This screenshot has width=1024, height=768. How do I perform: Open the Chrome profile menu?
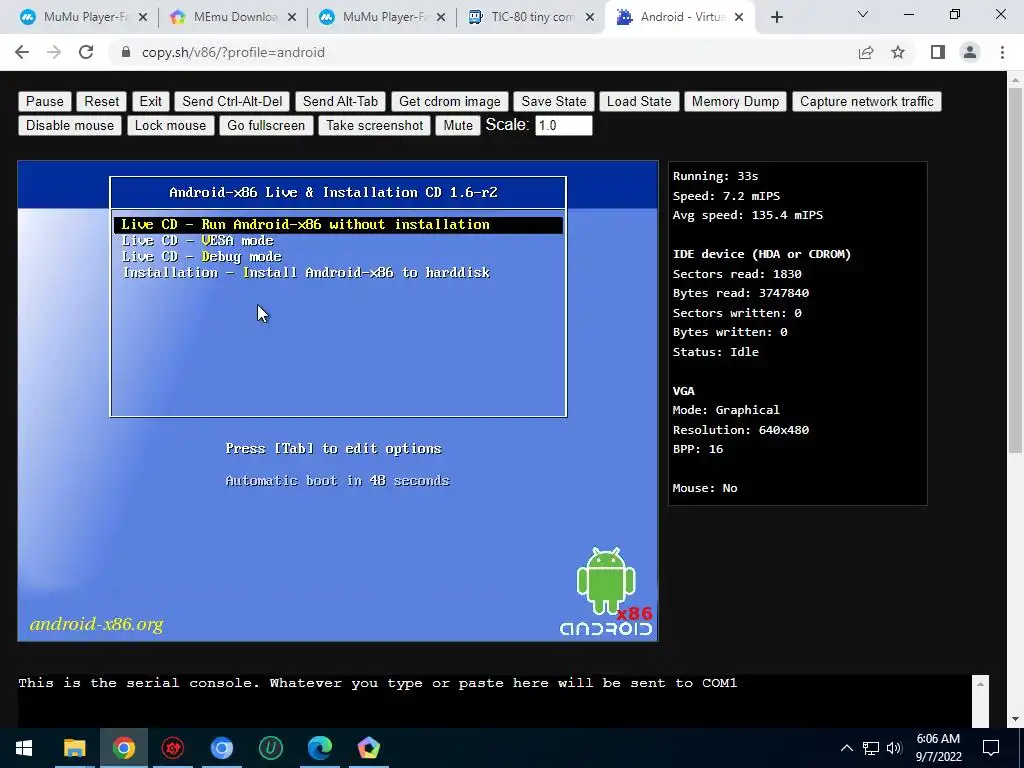(970, 52)
